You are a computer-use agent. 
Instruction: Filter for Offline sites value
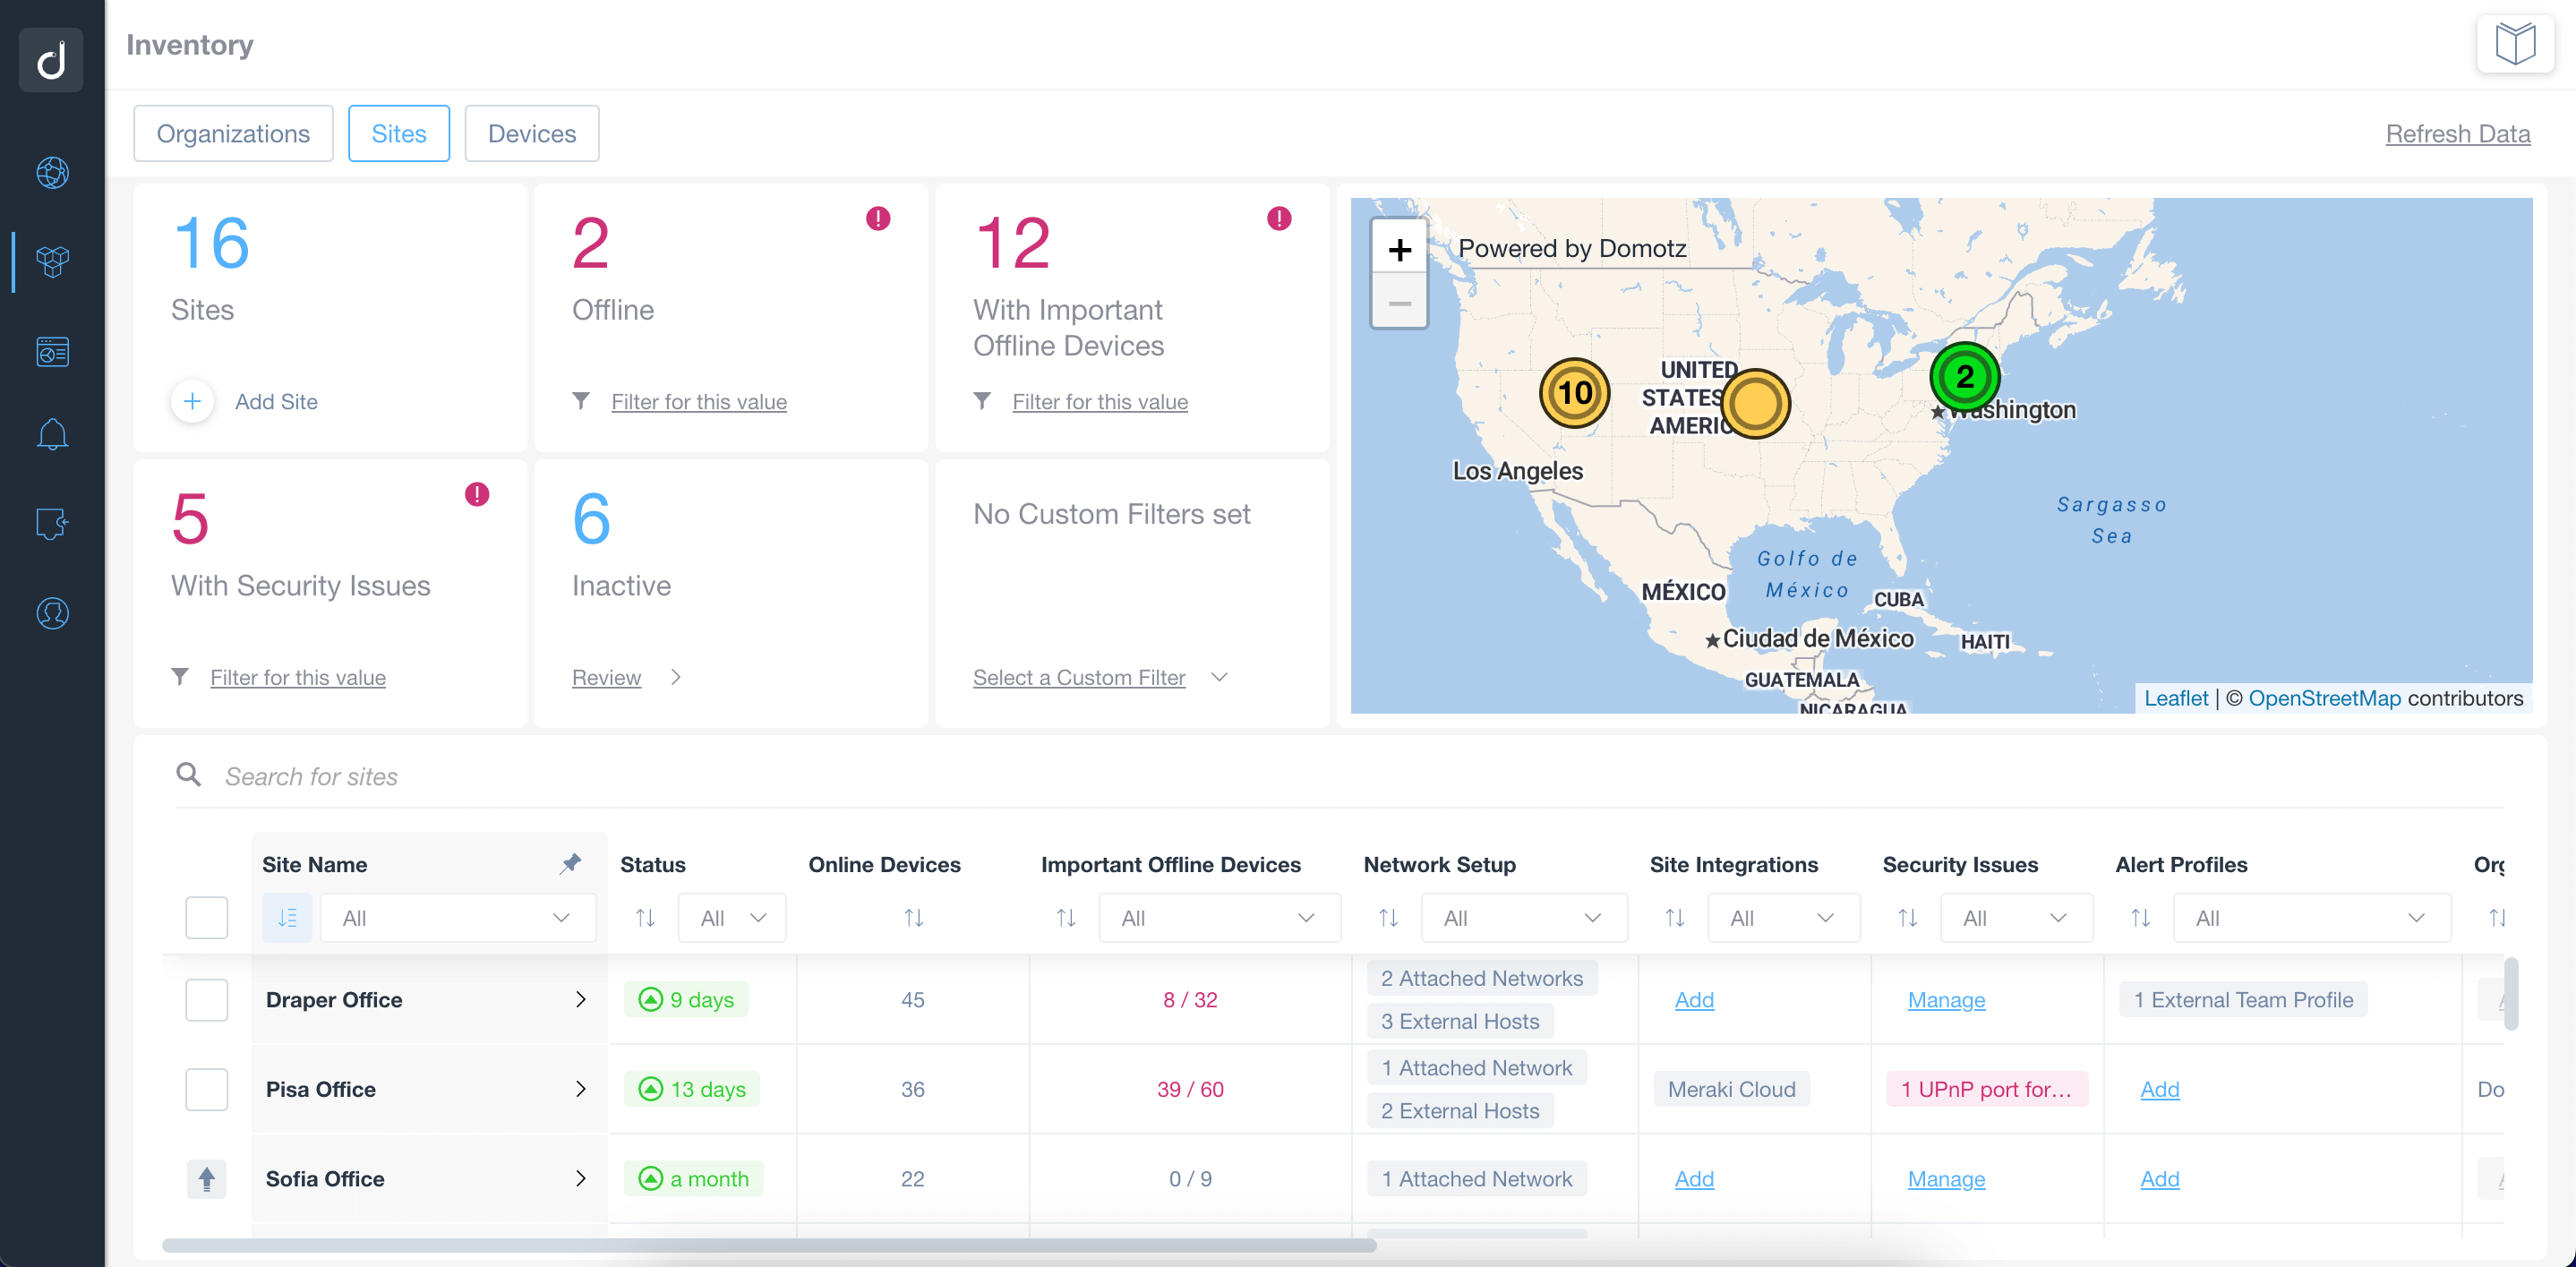tap(698, 401)
